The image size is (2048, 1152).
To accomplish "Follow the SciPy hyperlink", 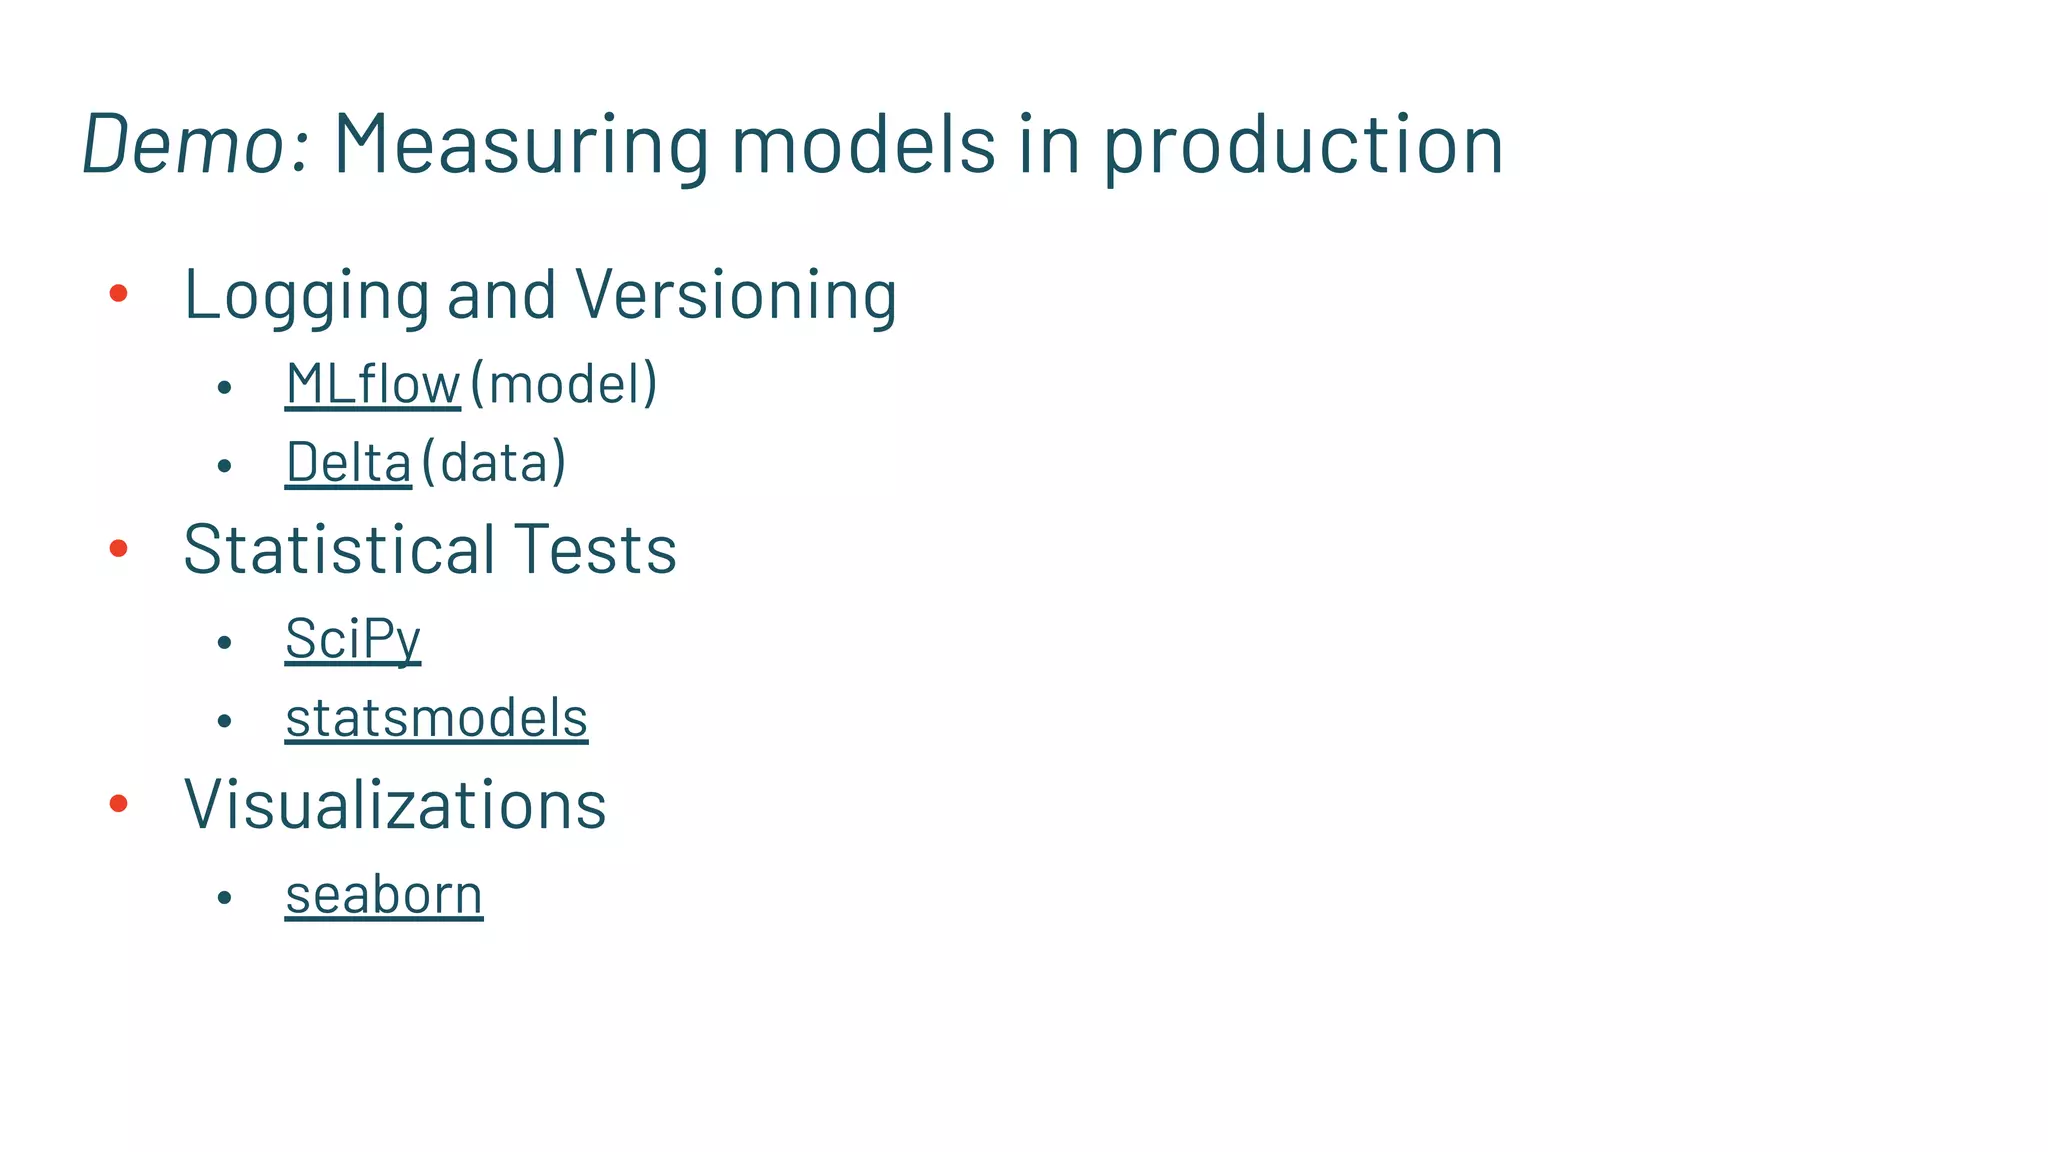I will (x=352, y=639).
